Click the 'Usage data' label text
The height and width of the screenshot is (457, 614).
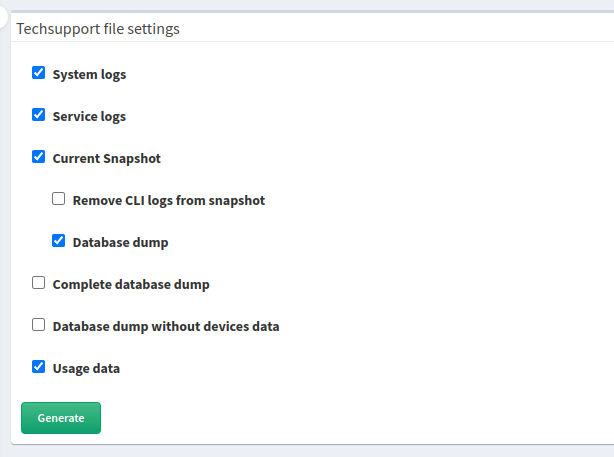[x=86, y=368]
